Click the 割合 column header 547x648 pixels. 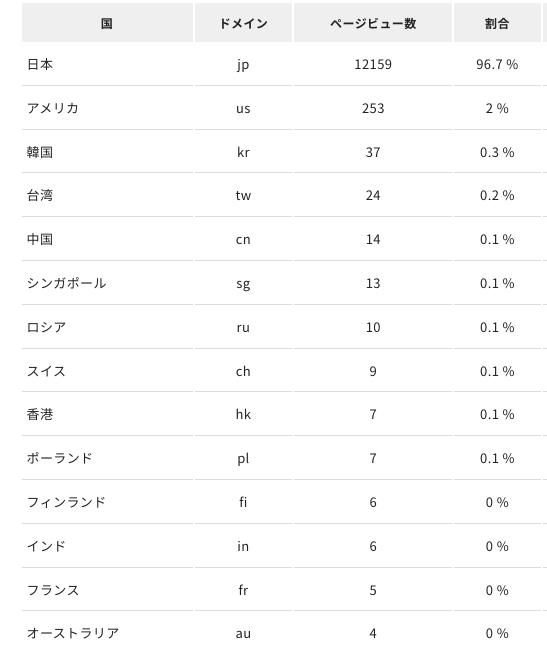pos(497,23)
